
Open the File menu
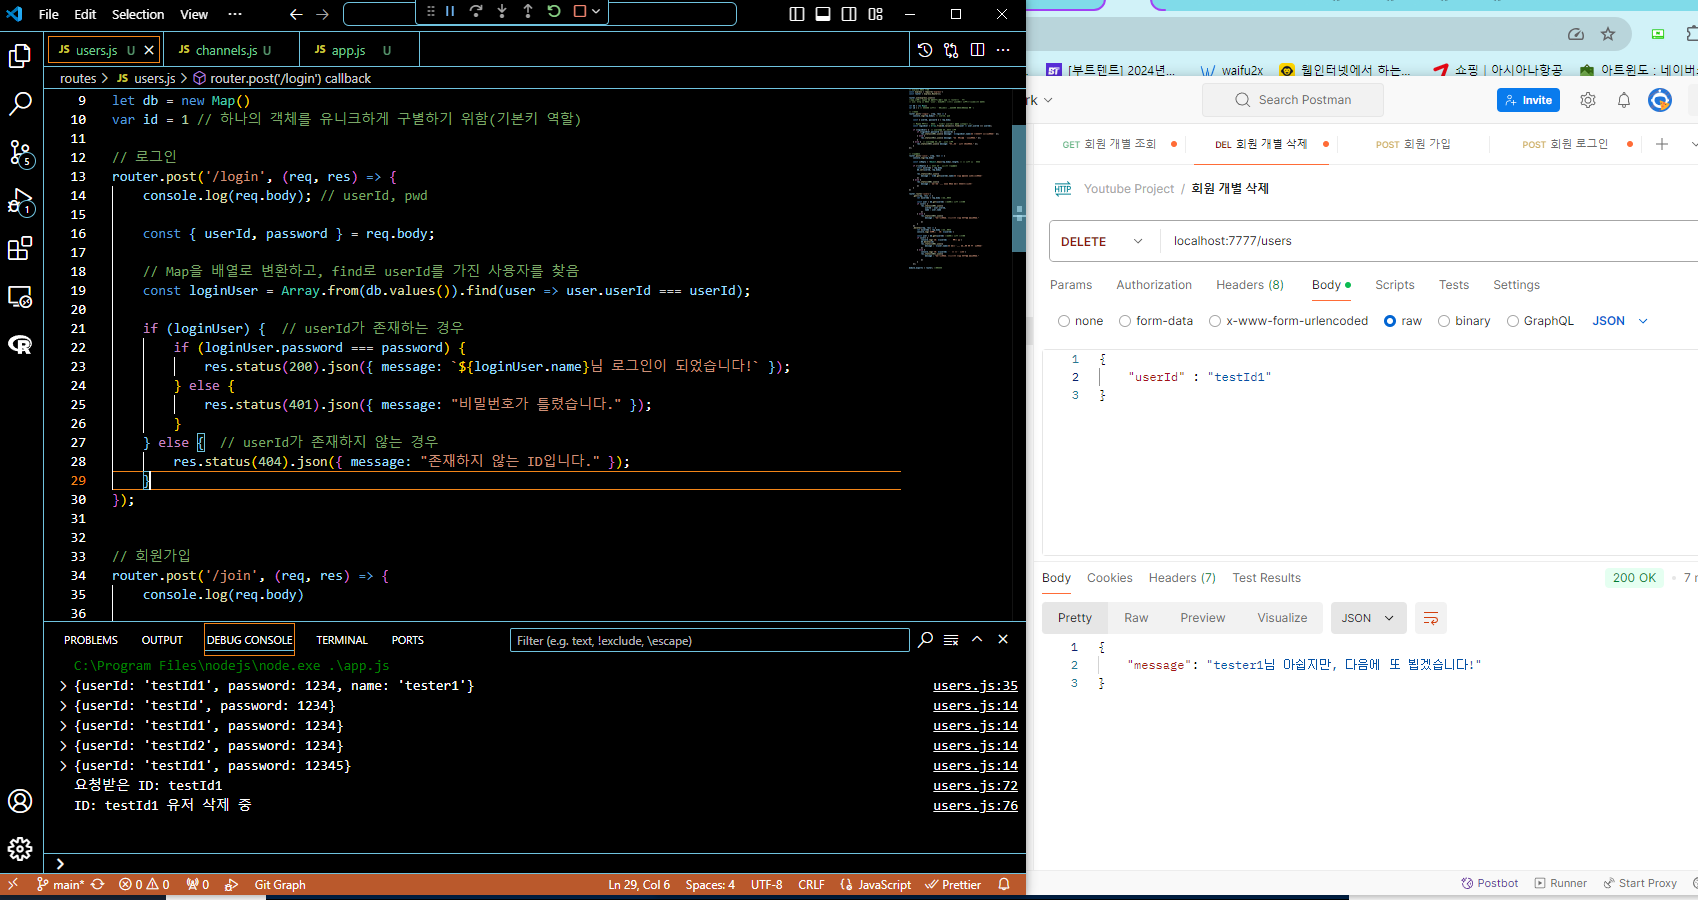tap(48, 14)
